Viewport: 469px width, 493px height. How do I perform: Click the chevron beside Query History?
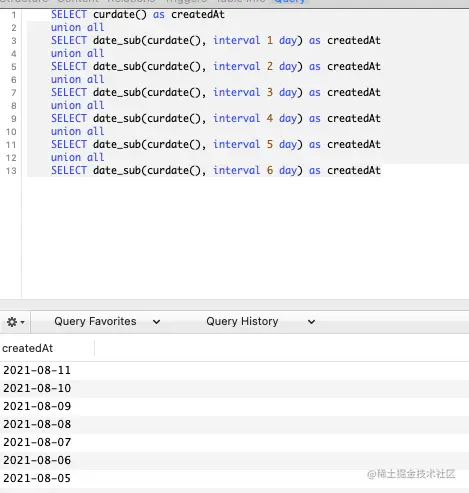(x=311, y=322)
